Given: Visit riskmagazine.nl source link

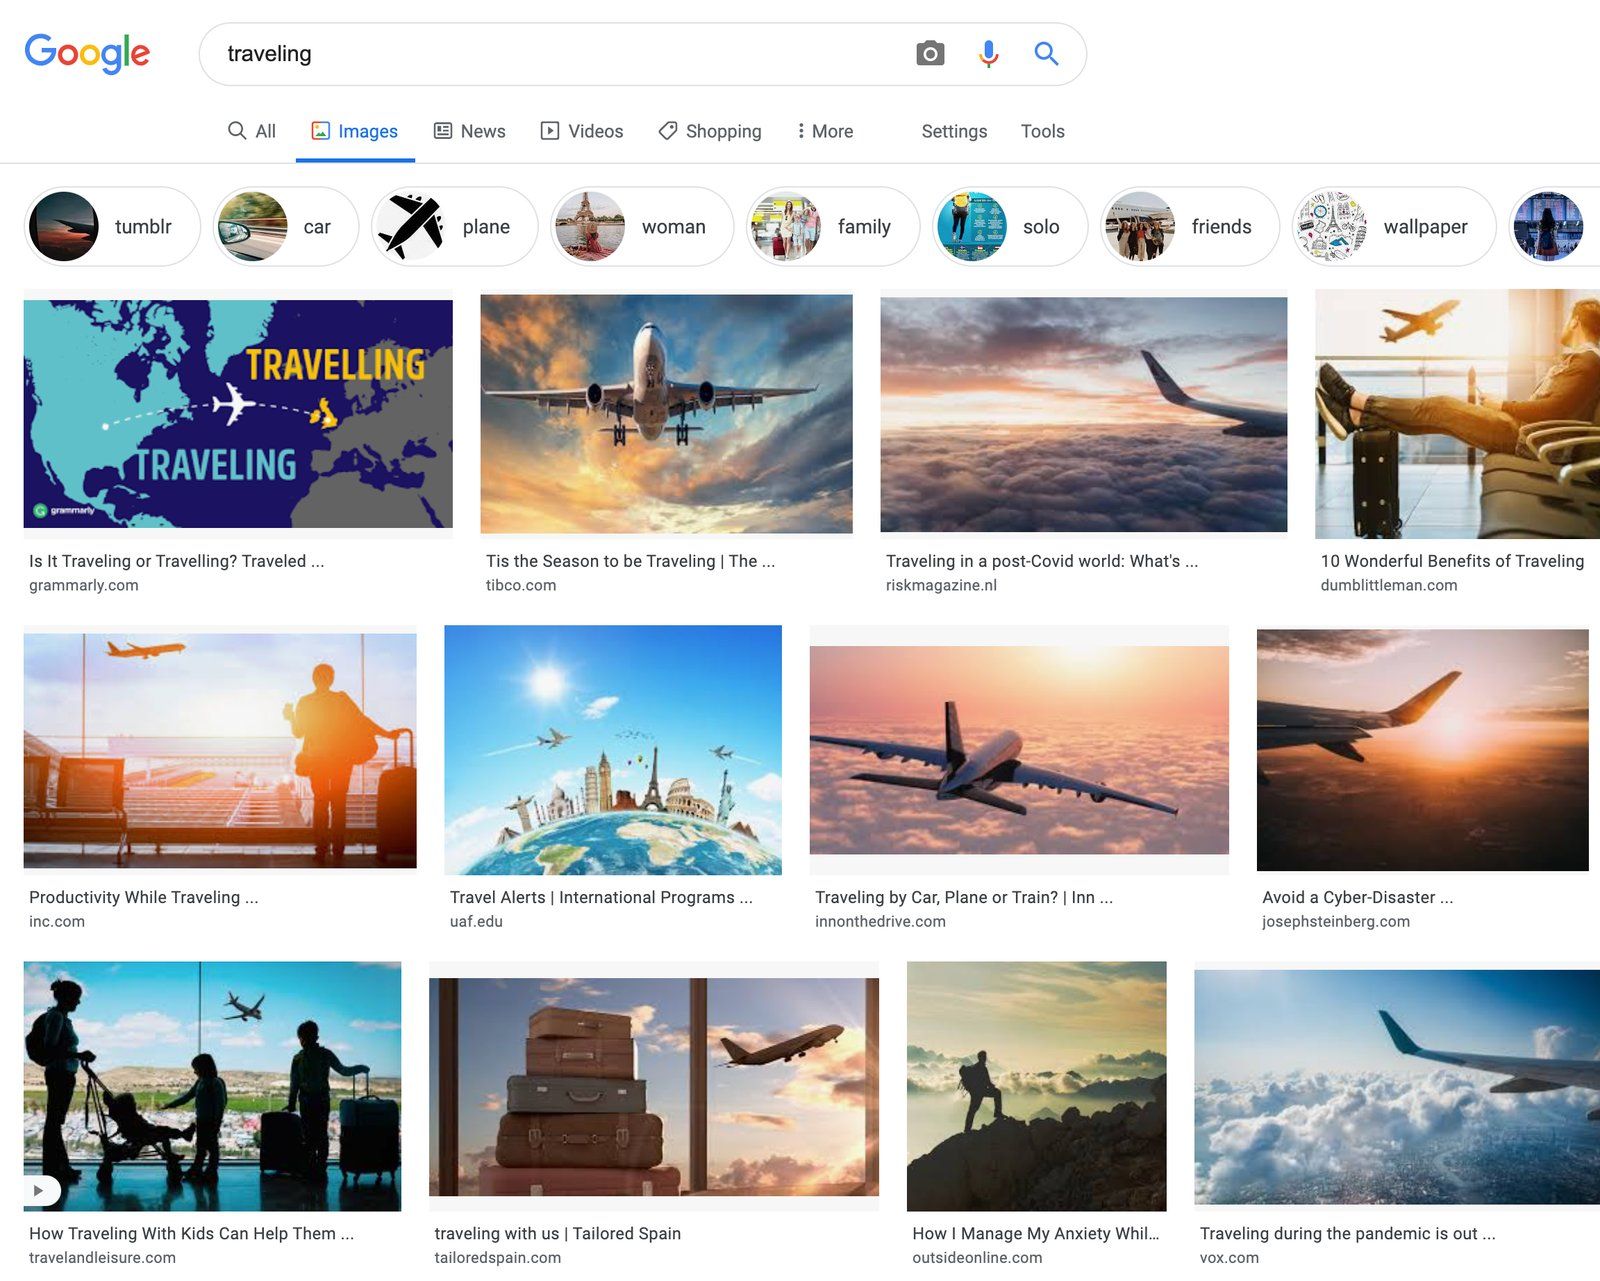Looking at the screenshot, I should point(941,585).
